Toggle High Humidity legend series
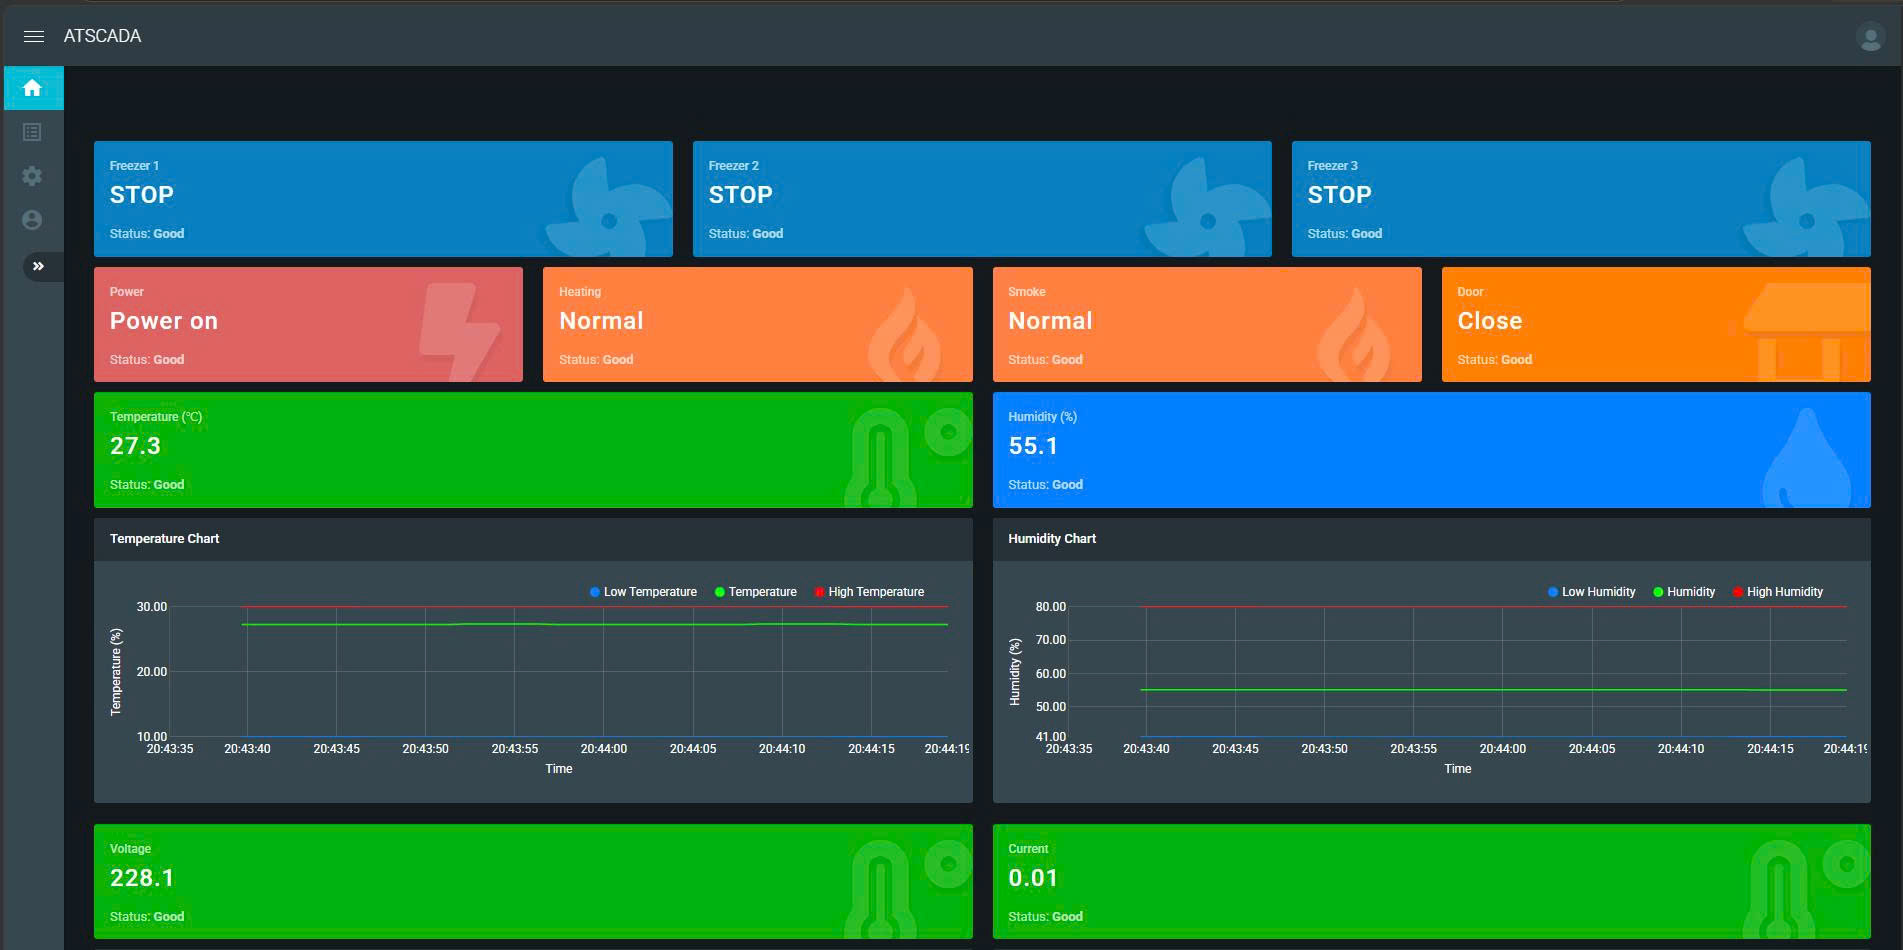 coord(1778,592)
